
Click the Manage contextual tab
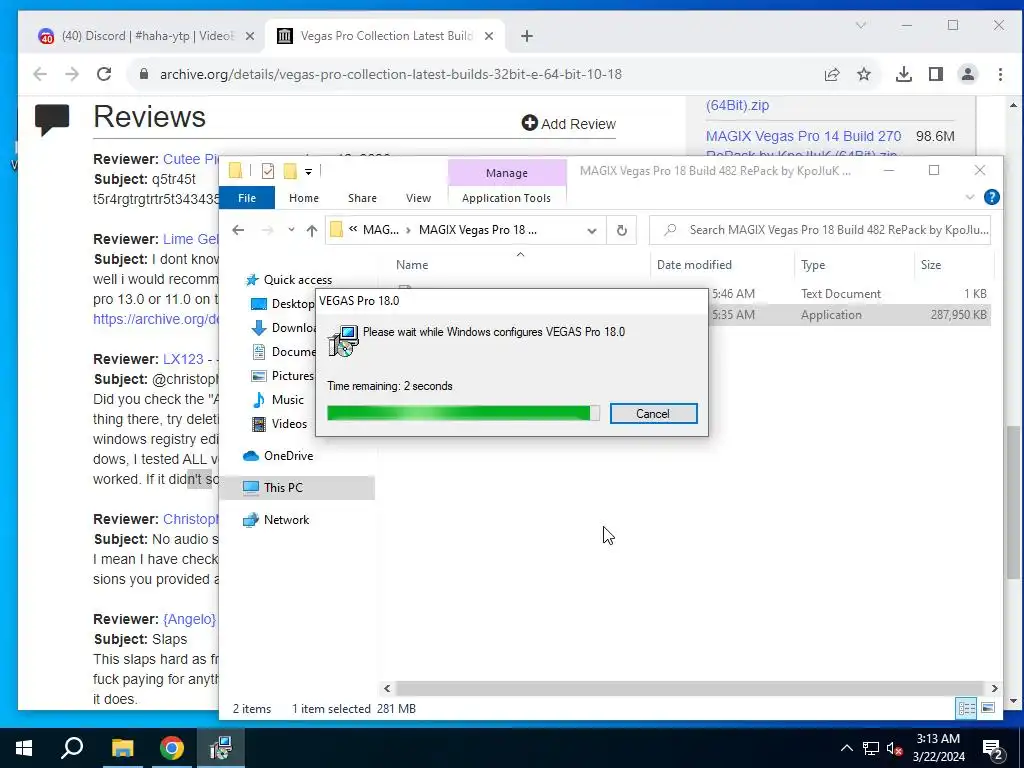tap(507, 173)
